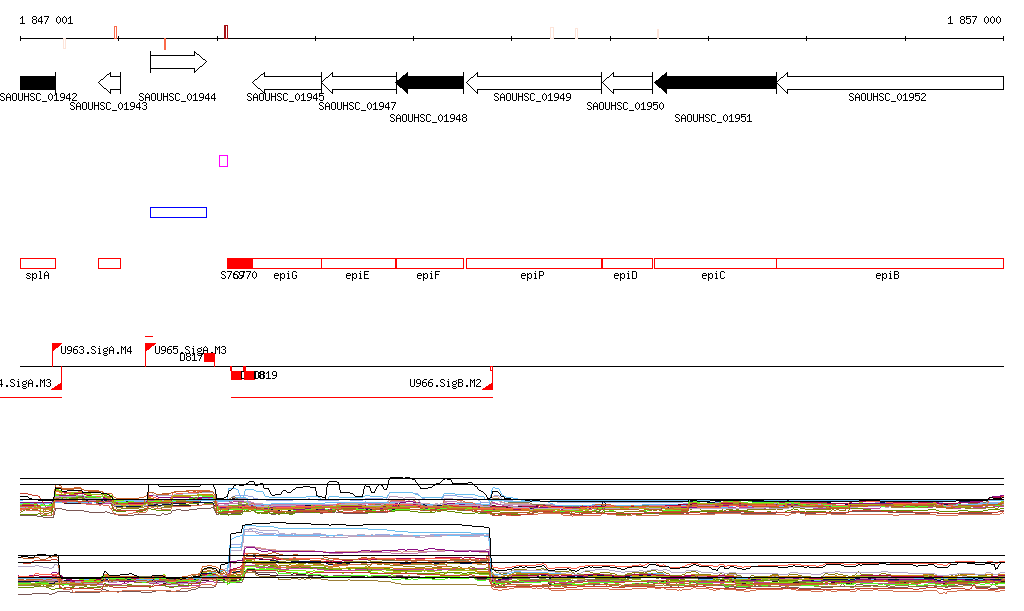Click the filled red S769 segment

(240, 264)
